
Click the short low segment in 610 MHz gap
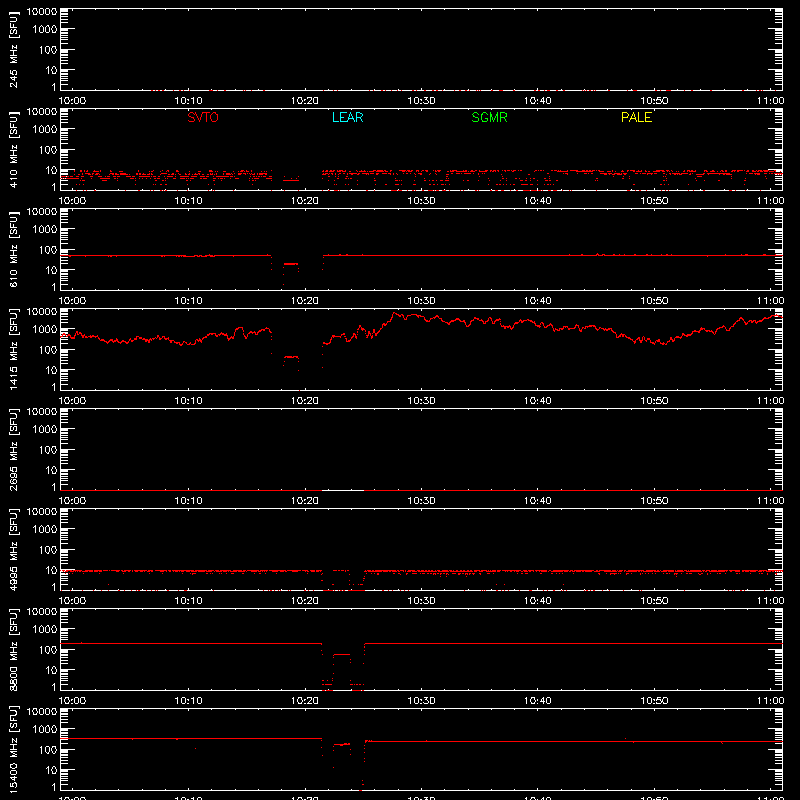coord(291,264)
